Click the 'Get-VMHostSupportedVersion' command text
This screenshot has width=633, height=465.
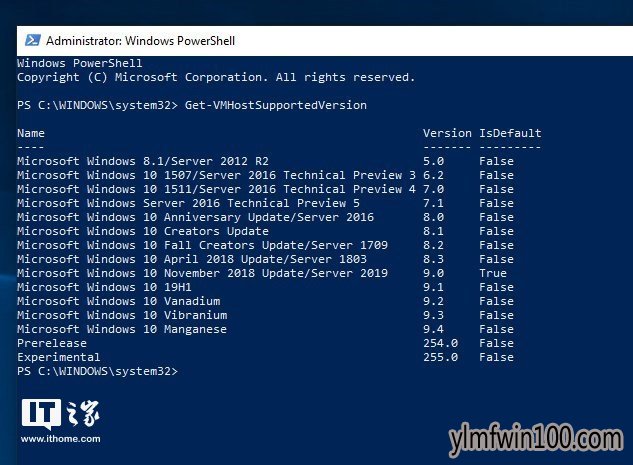[276, 105]
